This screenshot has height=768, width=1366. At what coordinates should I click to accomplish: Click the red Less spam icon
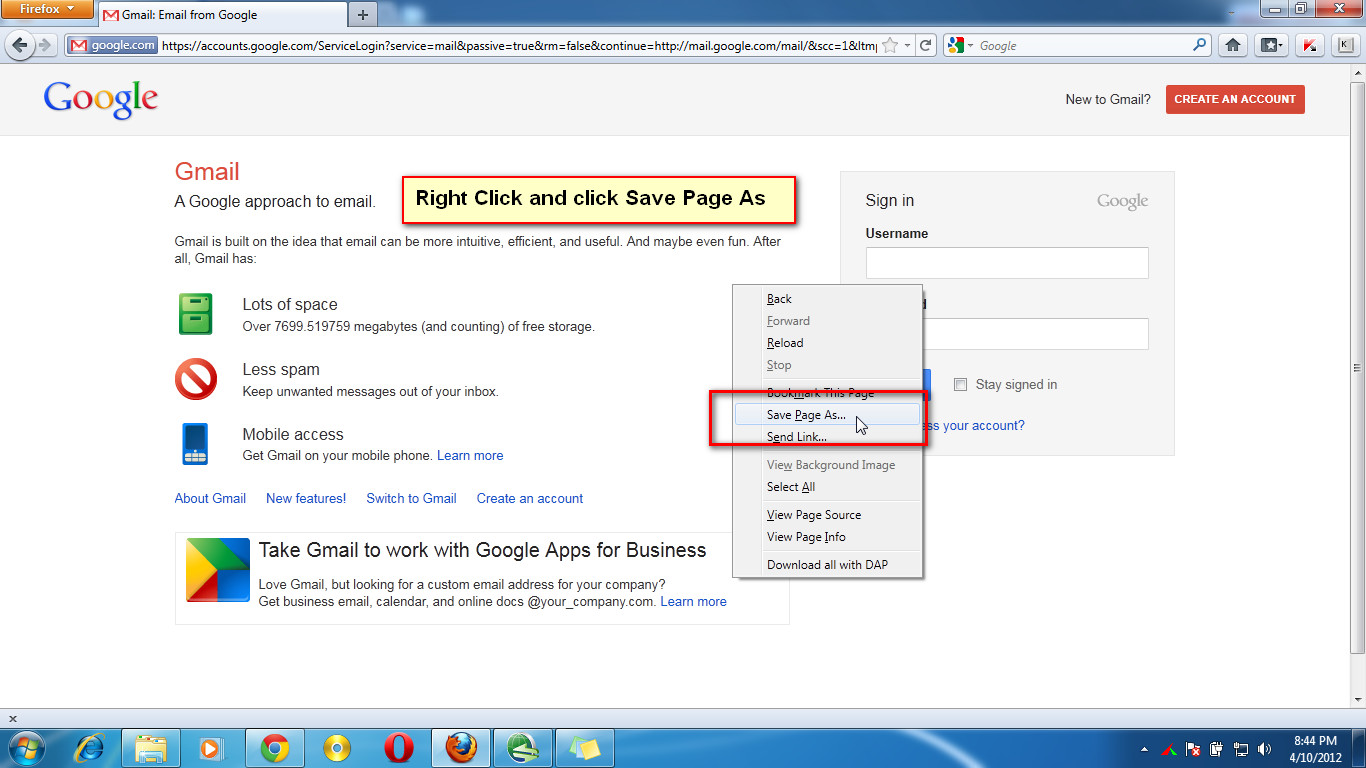pyautogui.click(x=196, y=380)
